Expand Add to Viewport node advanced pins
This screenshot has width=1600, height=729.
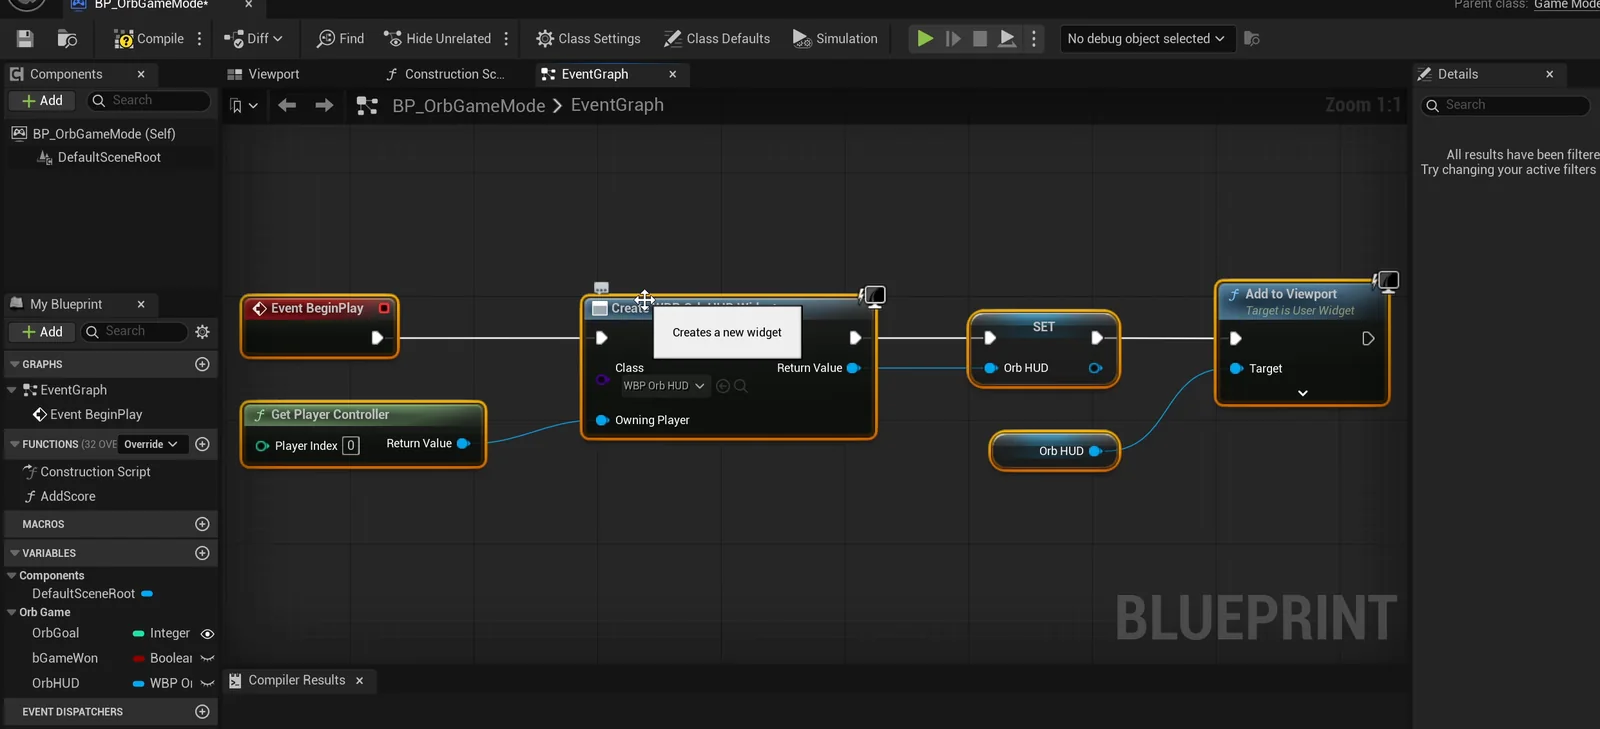coord(1302,393)
